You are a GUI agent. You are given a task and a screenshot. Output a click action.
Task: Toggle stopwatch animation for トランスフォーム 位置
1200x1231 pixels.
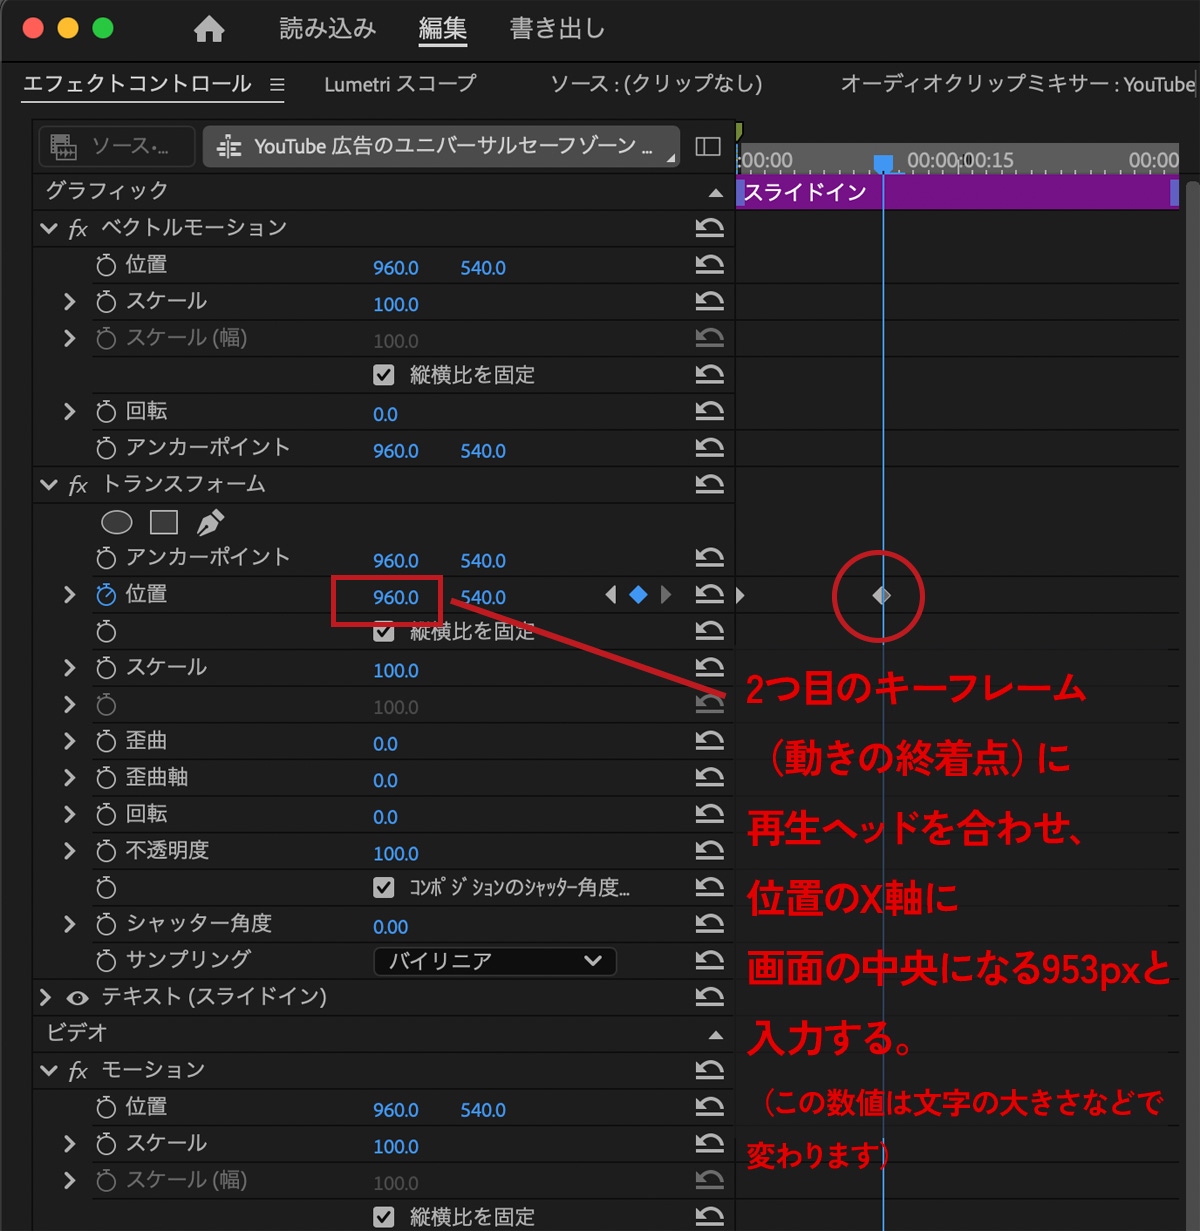(106, 595)
